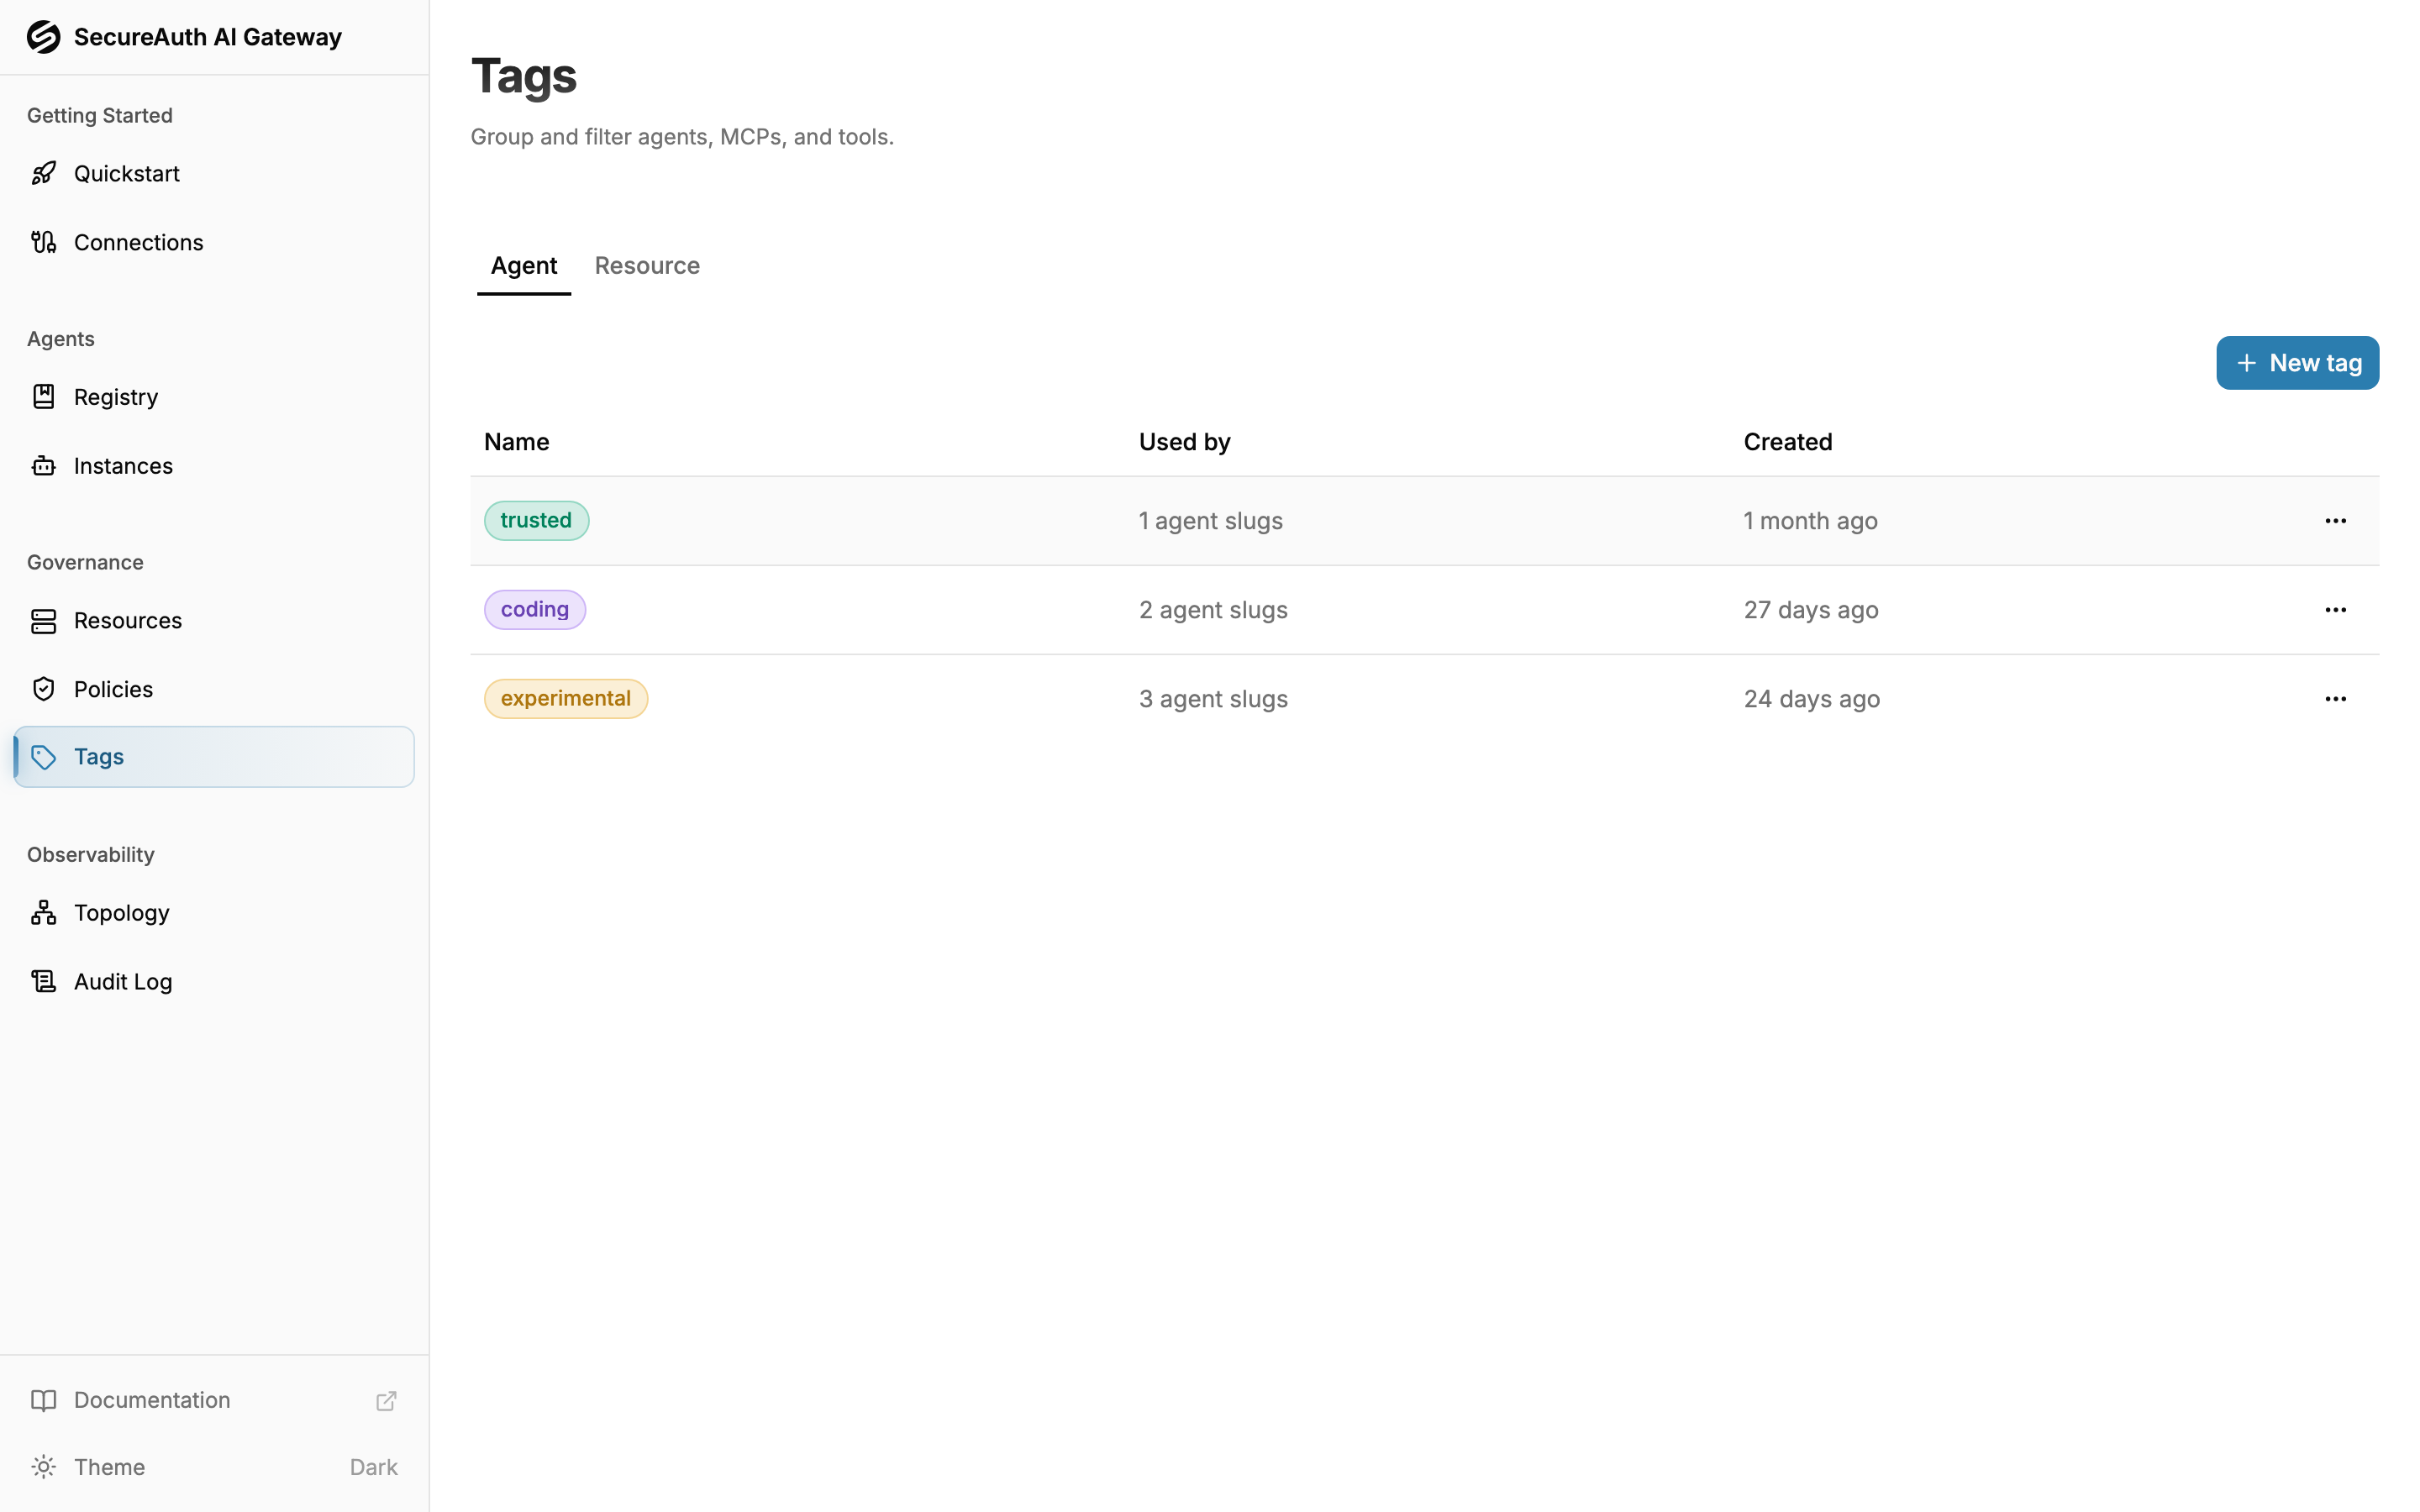
Task: Select Tags in the sidebar
Action: [x=214, y=757]
